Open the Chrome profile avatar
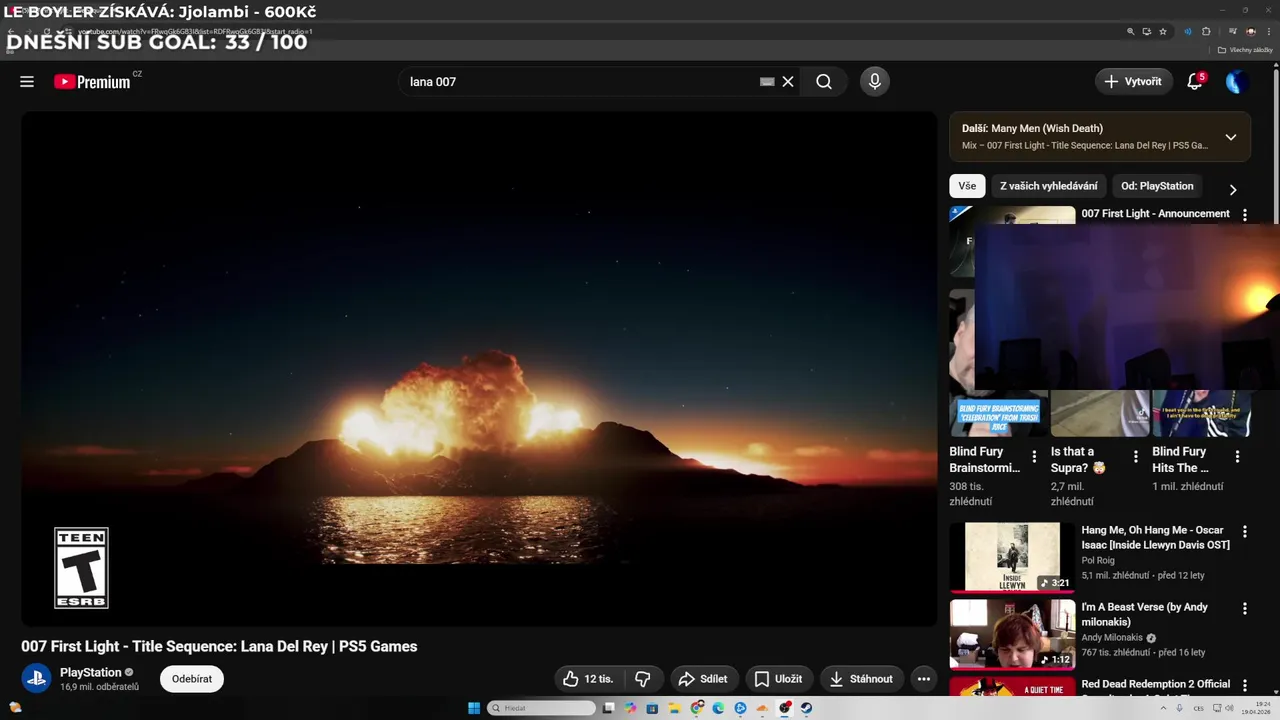 (x=1251, y=31)
